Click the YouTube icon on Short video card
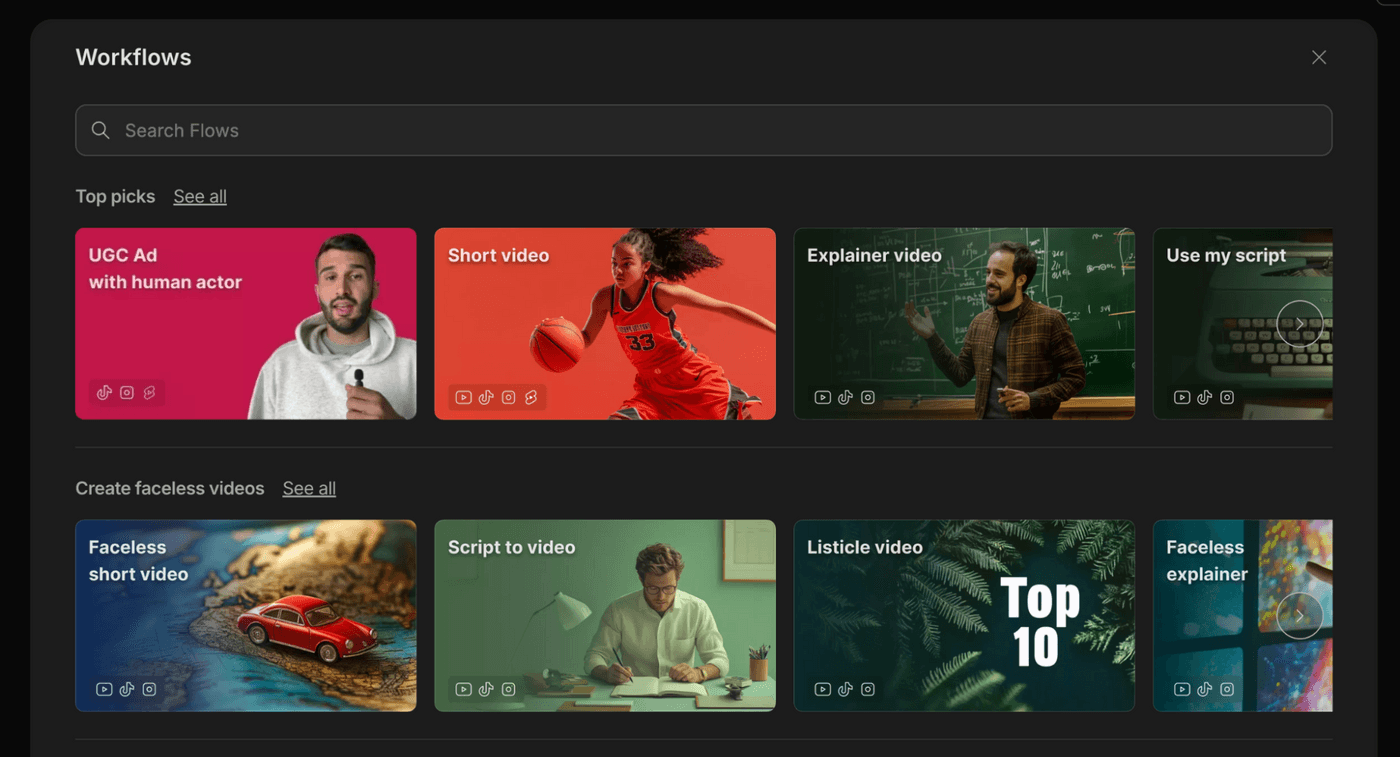This screenshot has height=757, width=1400. (463, 397)
